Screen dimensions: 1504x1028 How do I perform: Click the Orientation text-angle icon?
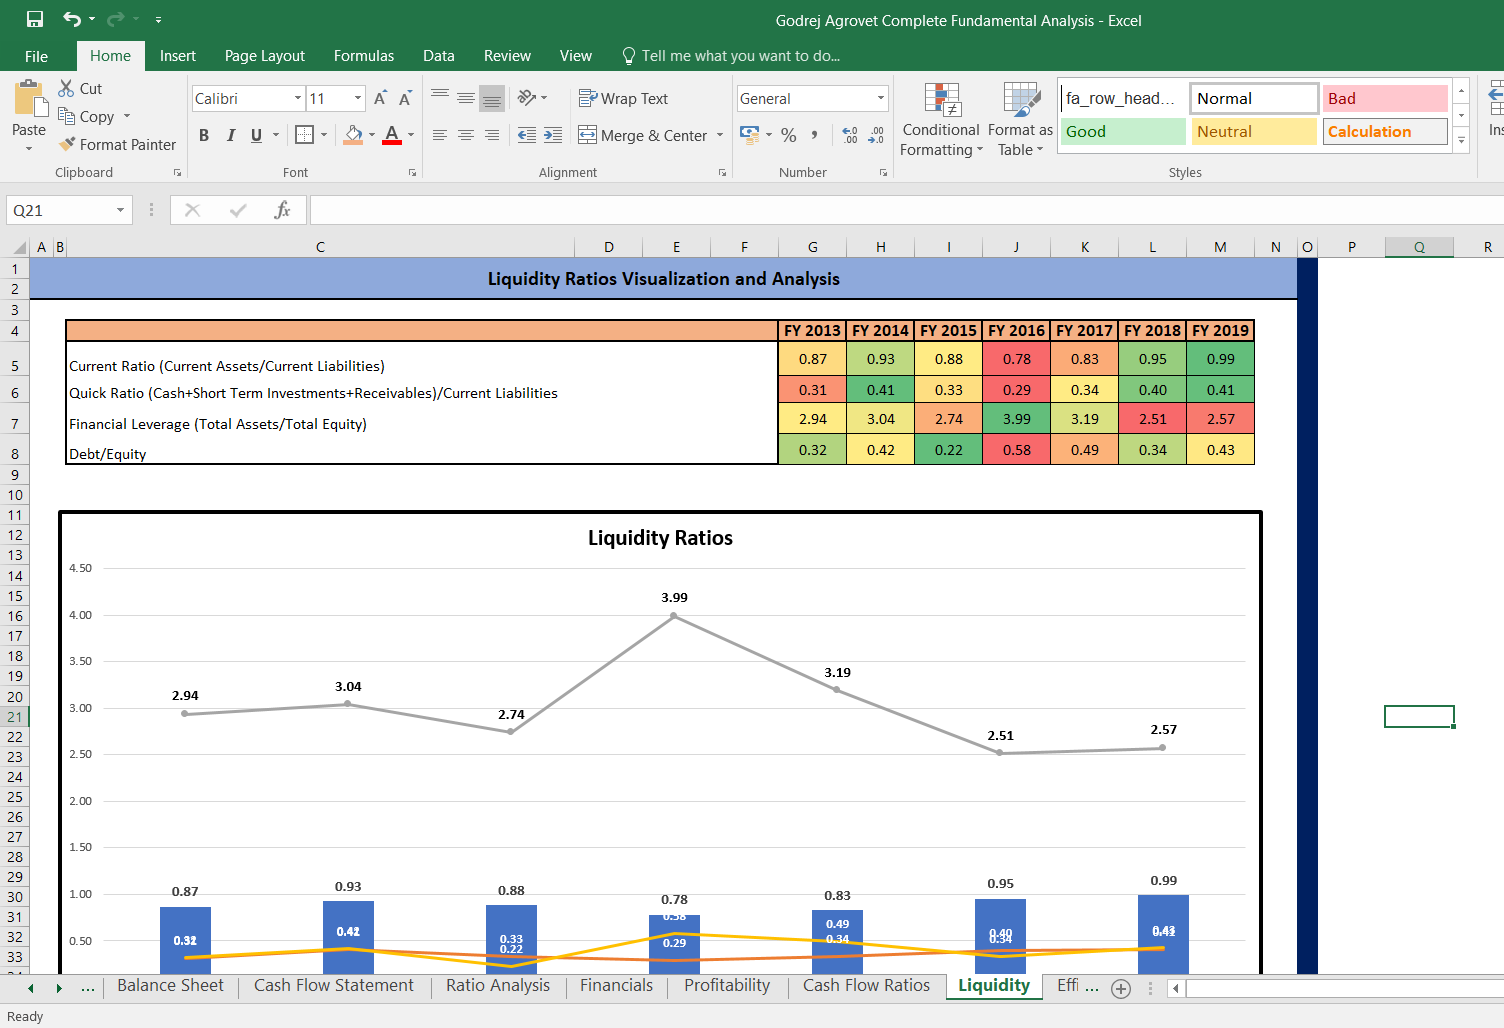(x=527, y=97)
